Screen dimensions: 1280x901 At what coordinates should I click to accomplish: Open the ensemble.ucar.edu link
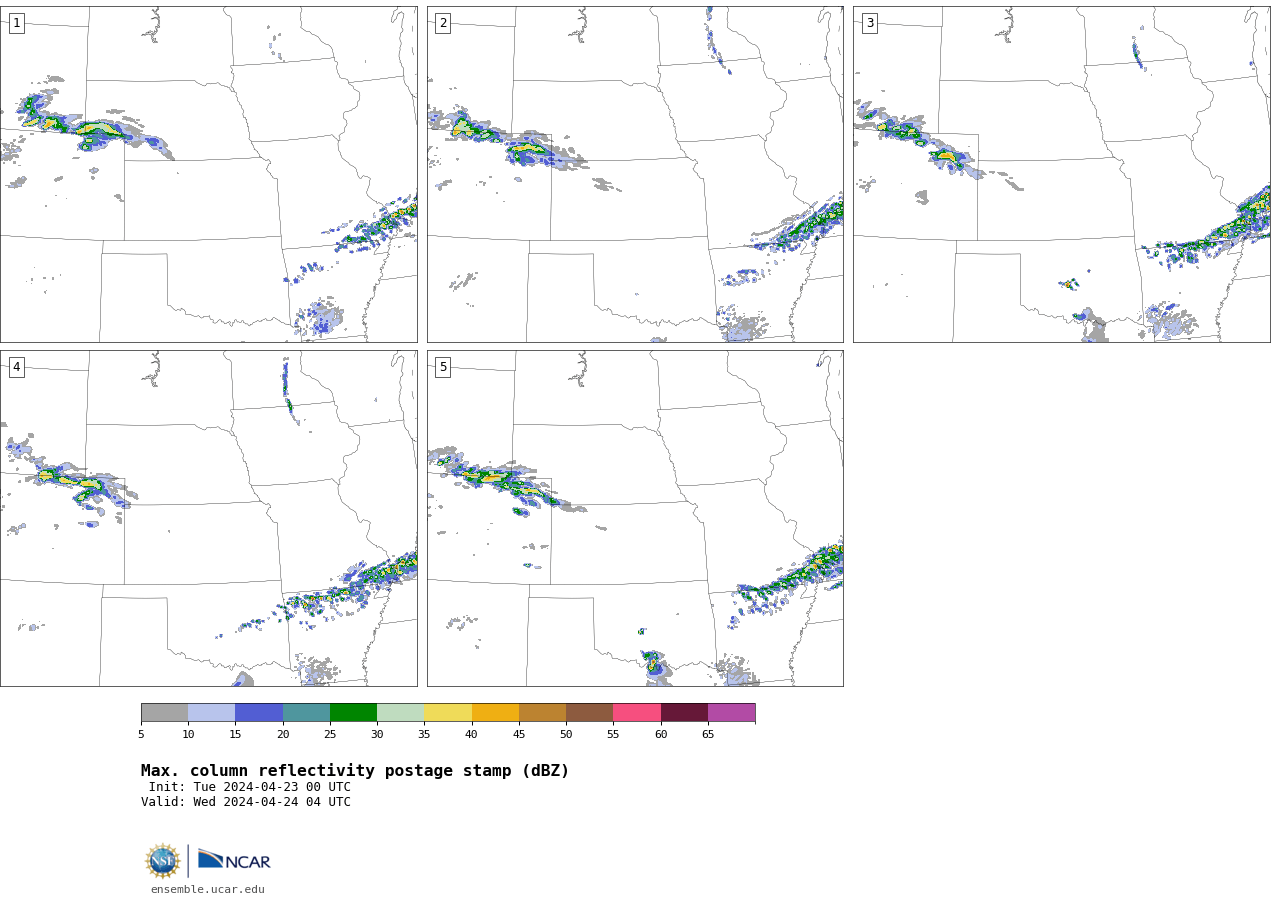click(208, 890)
